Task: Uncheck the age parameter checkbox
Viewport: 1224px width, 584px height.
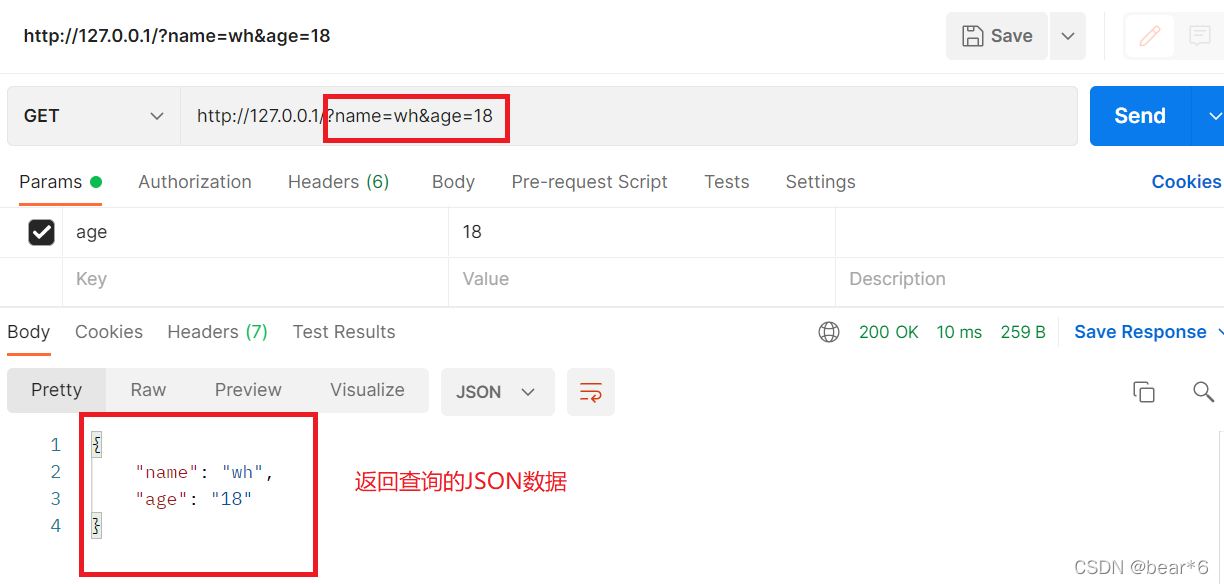Action: coord(42,232)
